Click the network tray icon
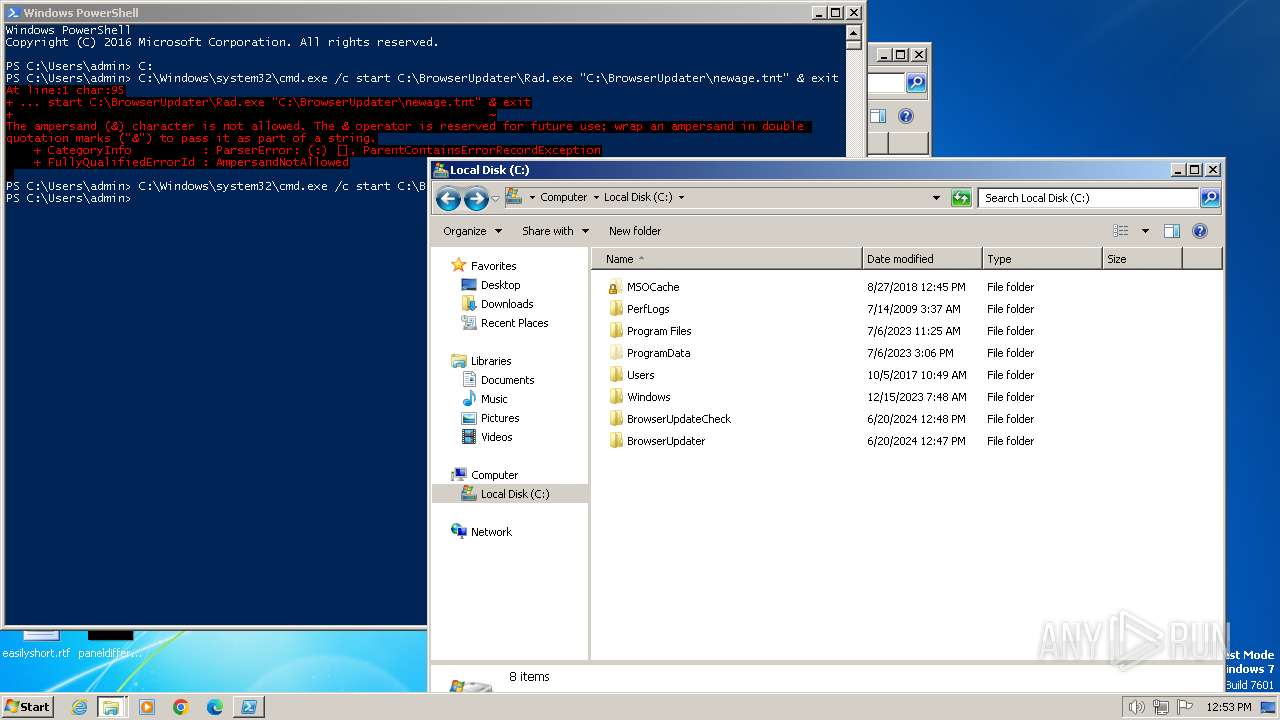Viewport: 1280px width, 720px height. [x=1161, y=707]
